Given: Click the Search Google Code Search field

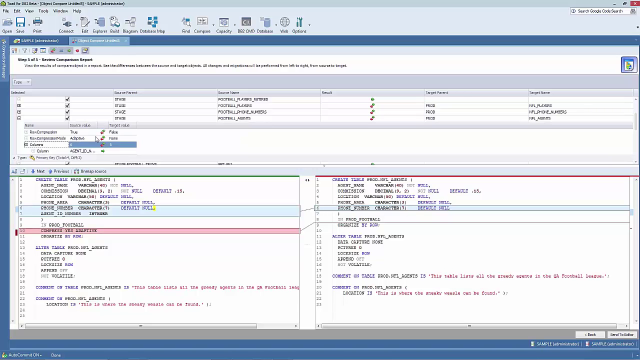Looking at the screenshot, I should pos(603,11).
